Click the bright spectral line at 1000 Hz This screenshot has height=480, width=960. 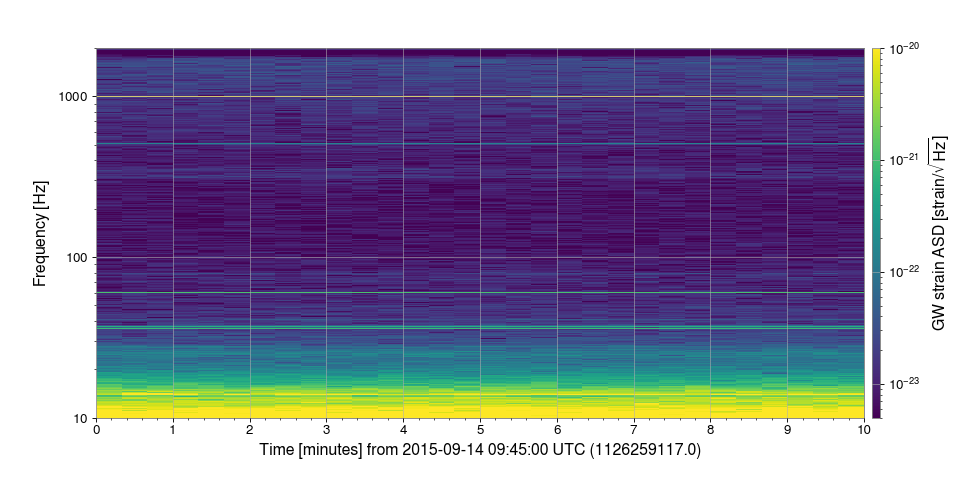coord(480,97)
